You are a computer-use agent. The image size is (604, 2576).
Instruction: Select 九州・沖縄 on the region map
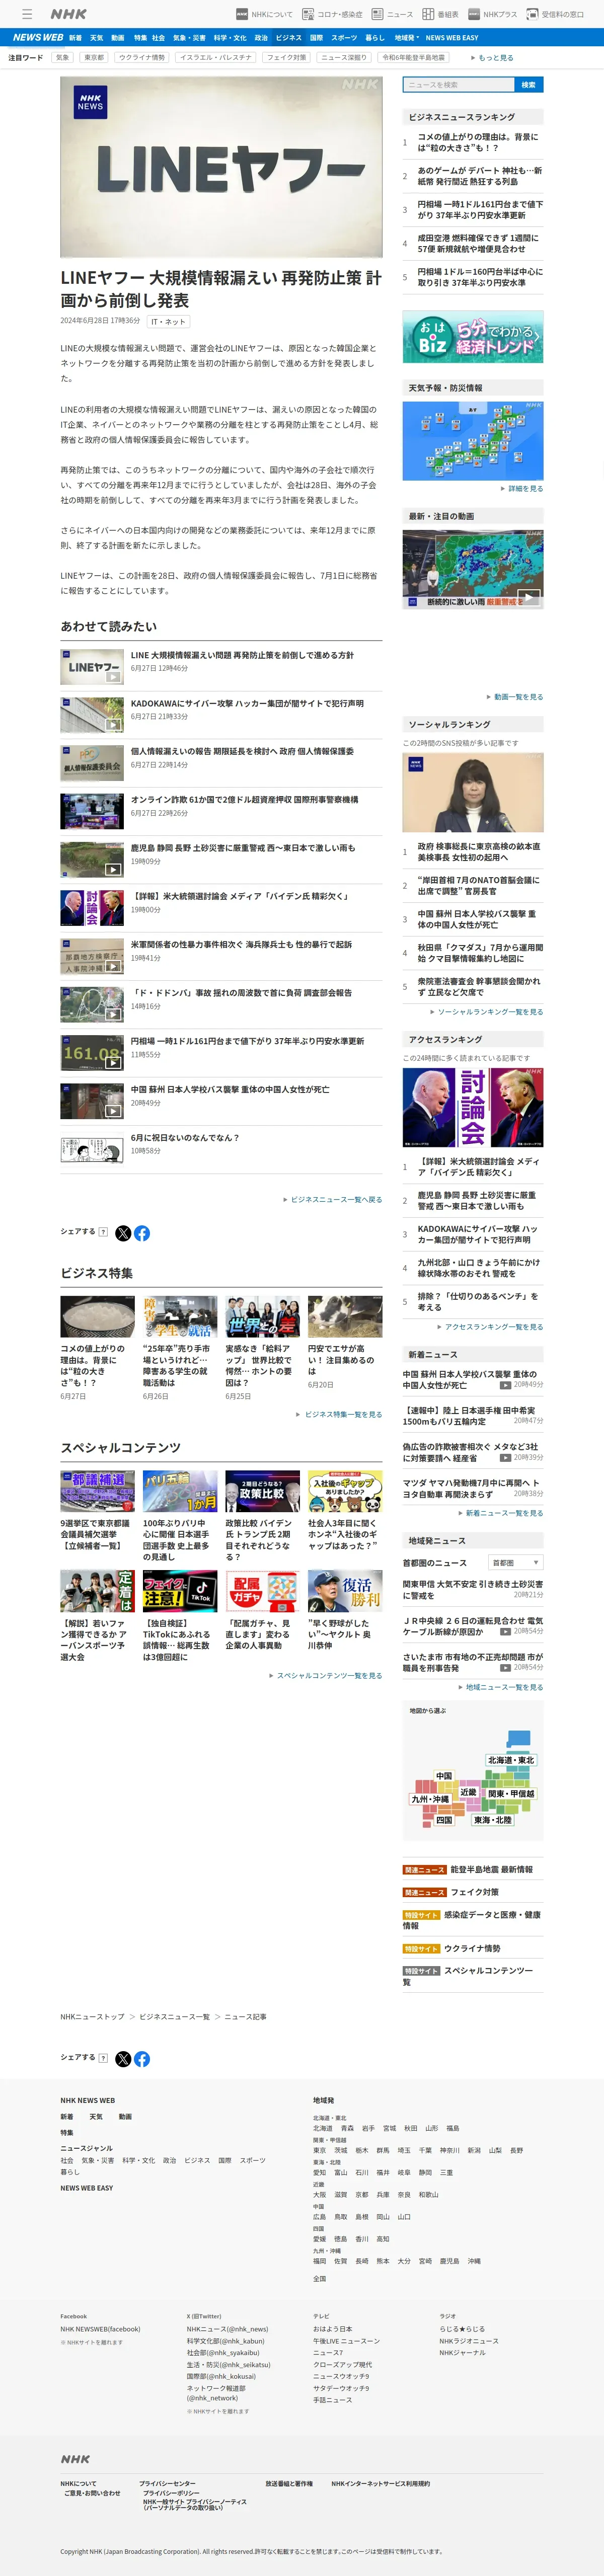pos(430,1799)
